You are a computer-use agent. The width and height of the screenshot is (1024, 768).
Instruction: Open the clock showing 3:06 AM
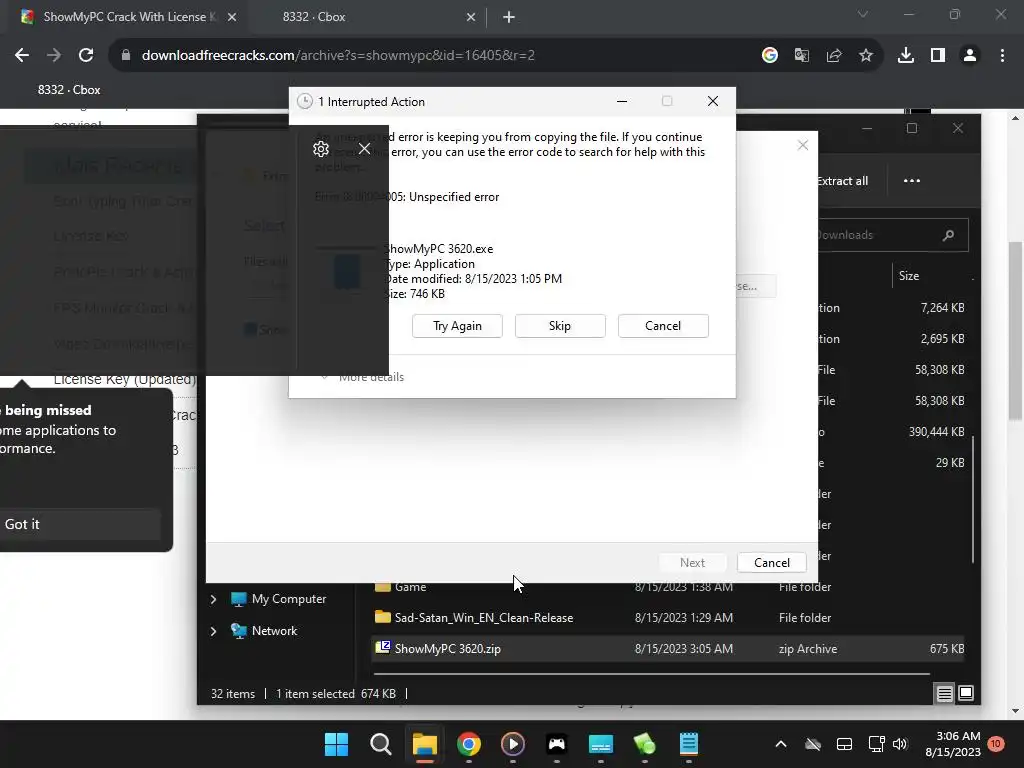pyautogui.click(x=952, y=744)
